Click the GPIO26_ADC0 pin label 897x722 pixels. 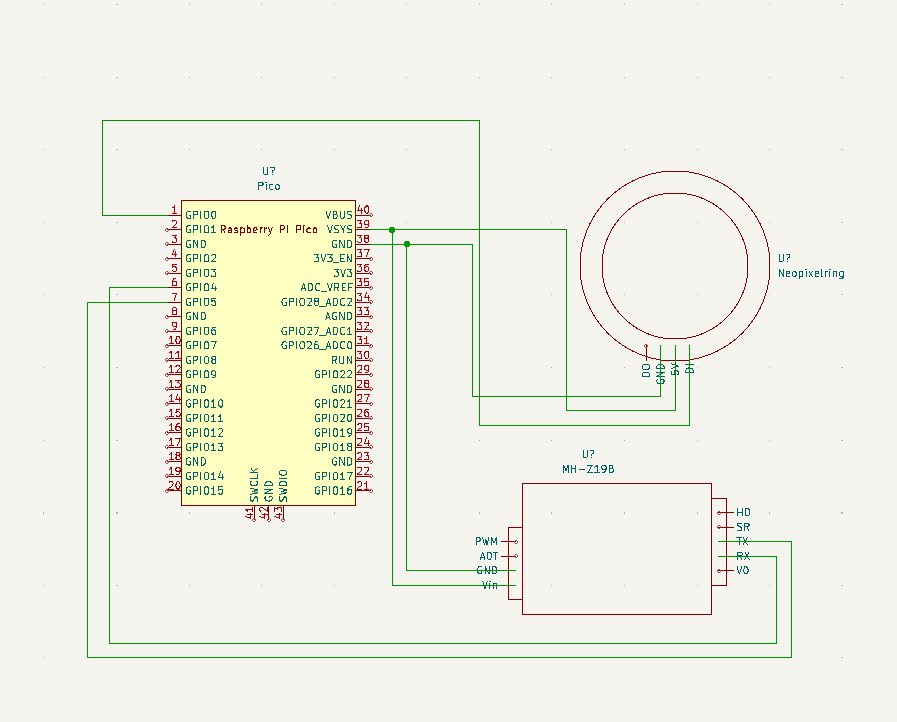click(316, 346)
